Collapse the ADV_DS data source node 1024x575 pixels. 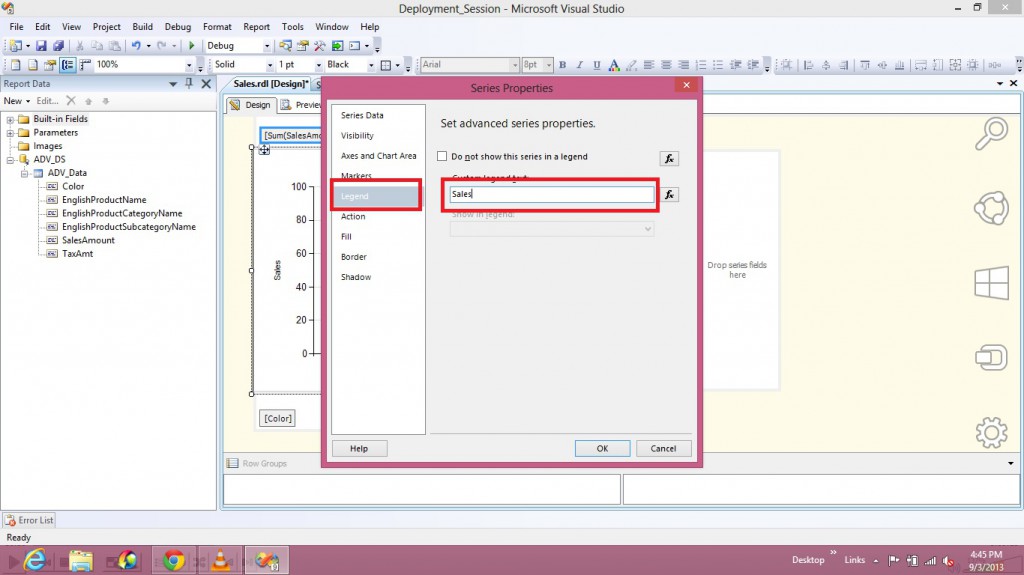click(11, 160)
